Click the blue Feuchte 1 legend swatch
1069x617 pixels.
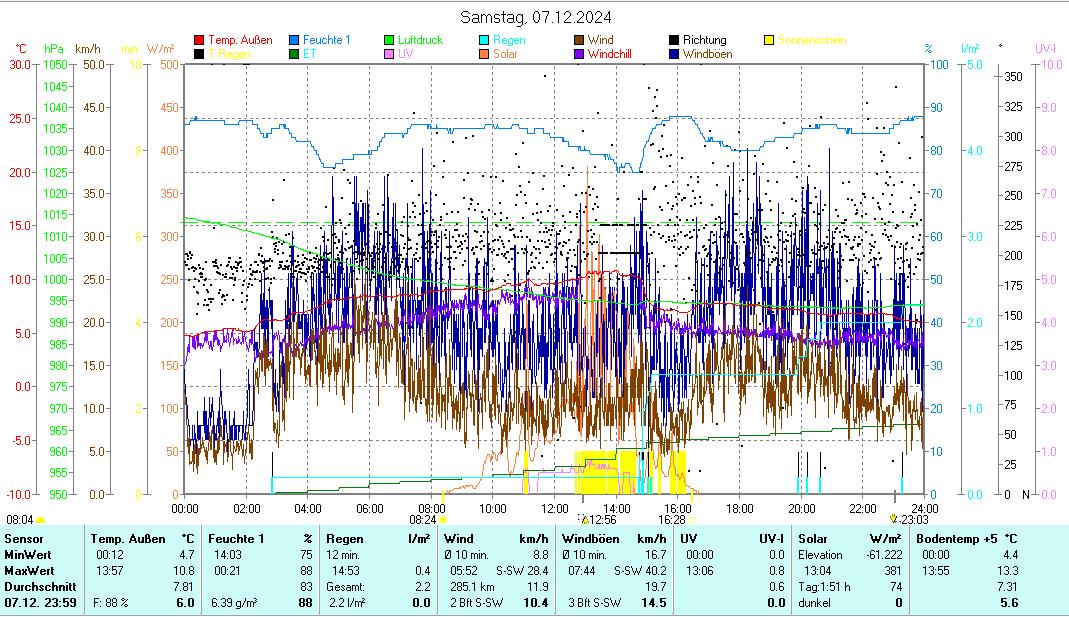(294, 40)
